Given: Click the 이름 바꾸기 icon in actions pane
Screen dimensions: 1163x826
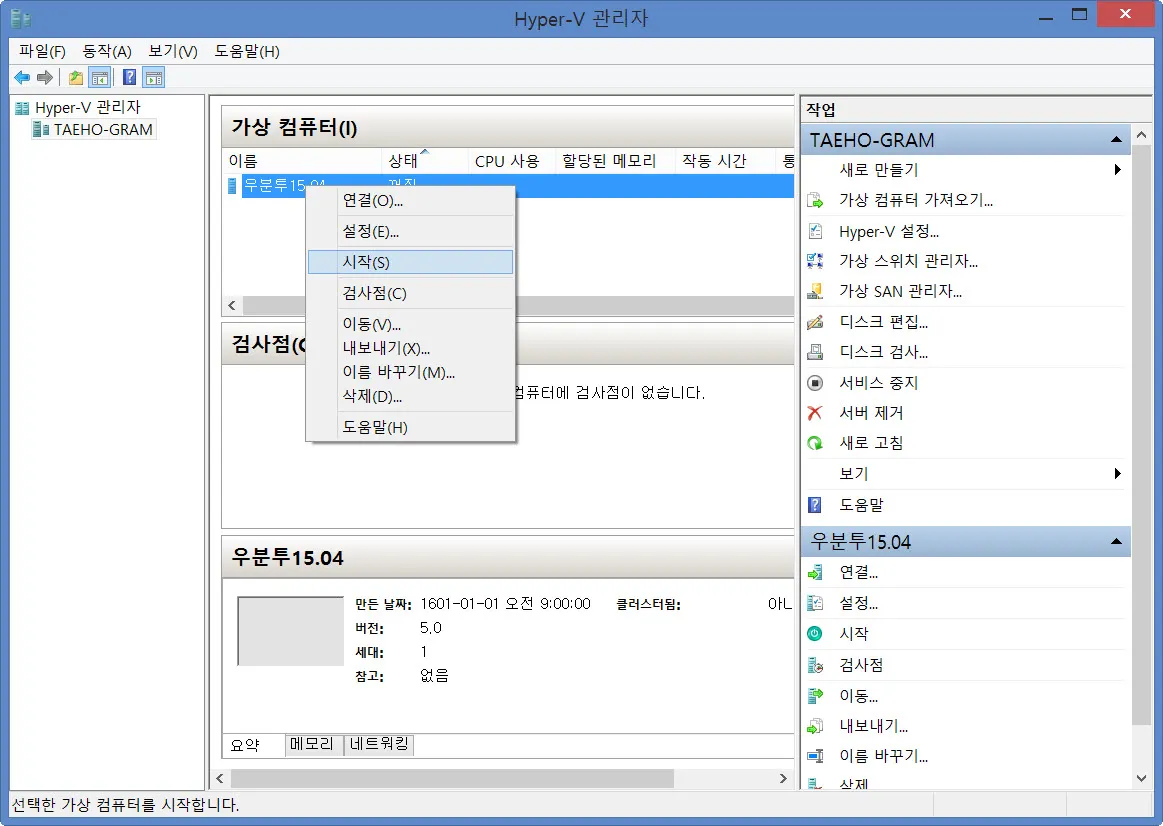Looking at the screenshot, I should 815,756.
